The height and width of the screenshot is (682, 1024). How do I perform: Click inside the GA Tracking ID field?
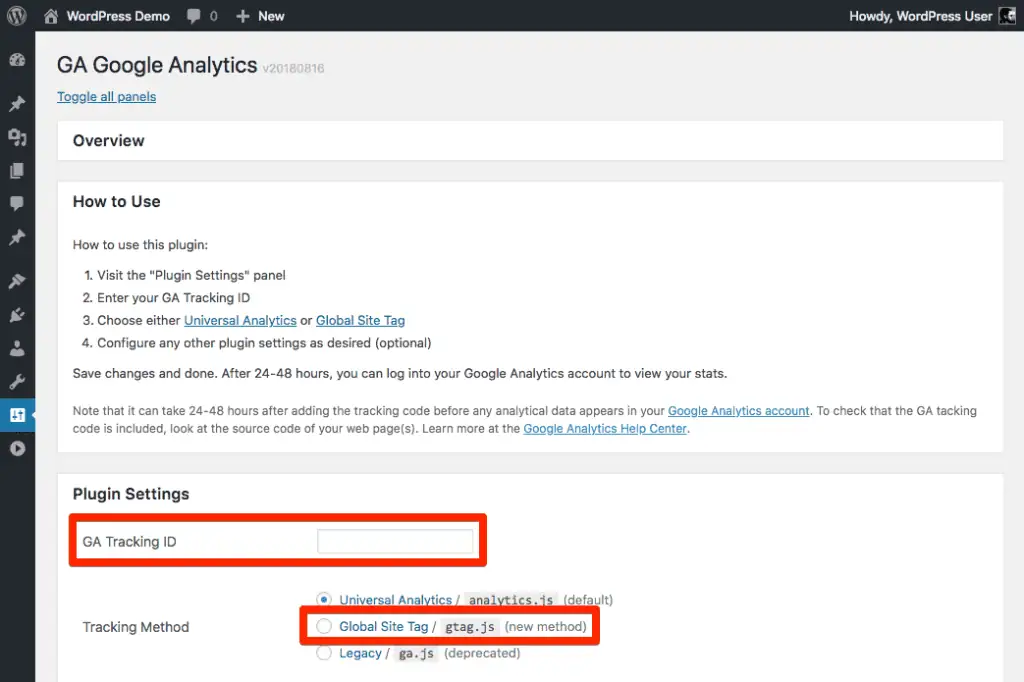tap(396, 540)
